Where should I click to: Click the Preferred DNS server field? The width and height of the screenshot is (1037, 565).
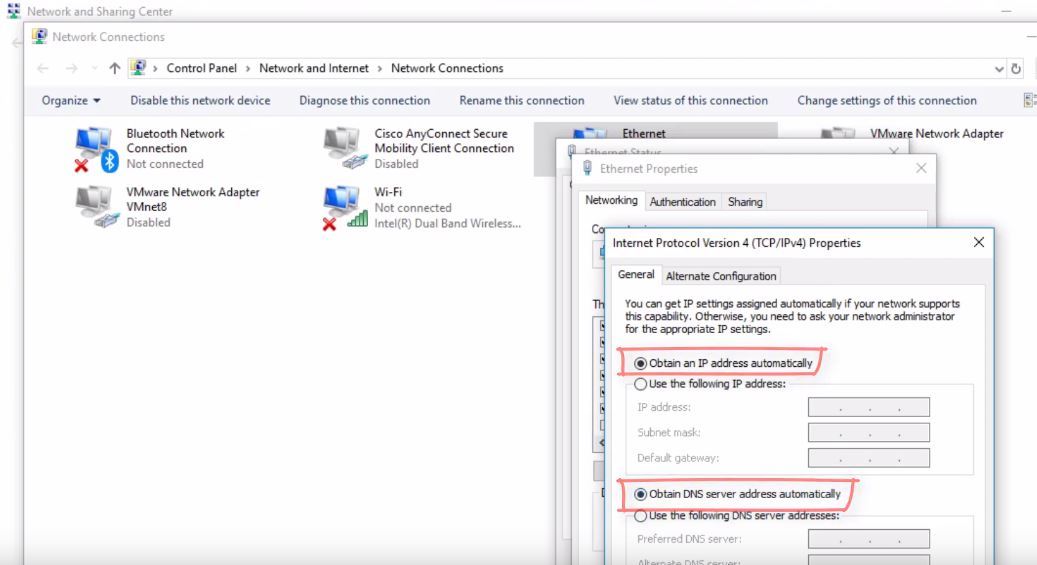868,539
